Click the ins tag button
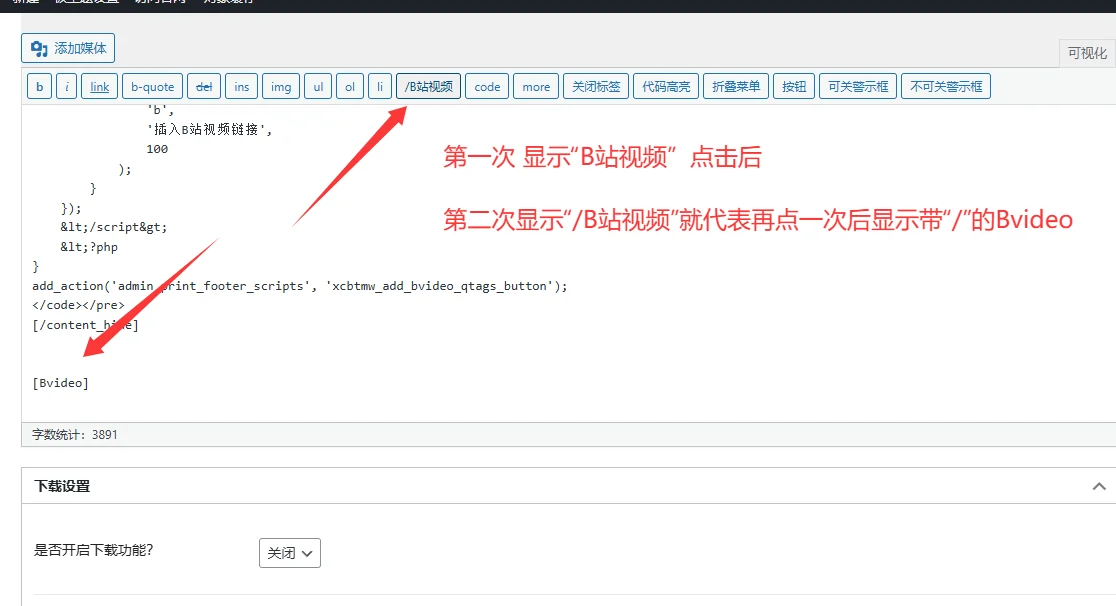The height and width of the screenshot is (606, 1116). [242, 87]
